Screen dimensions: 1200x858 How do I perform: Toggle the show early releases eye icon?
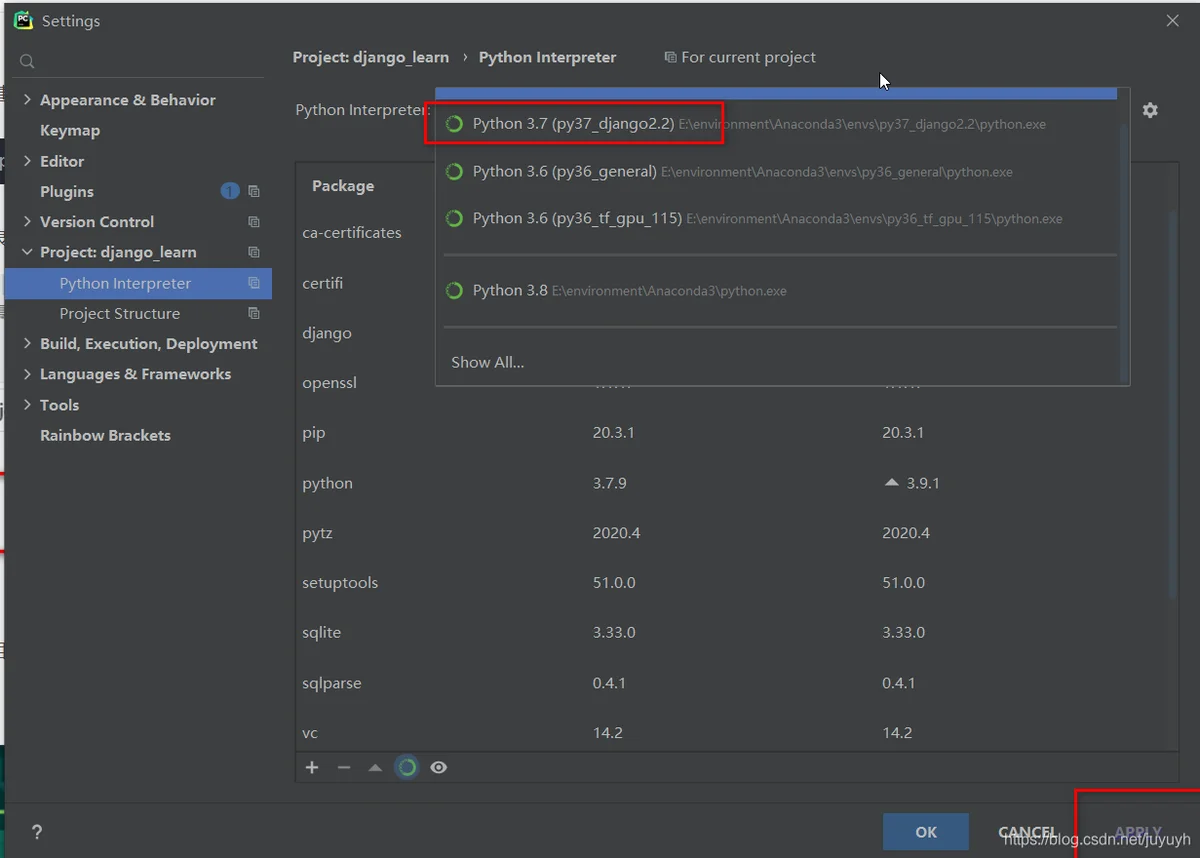439,768
